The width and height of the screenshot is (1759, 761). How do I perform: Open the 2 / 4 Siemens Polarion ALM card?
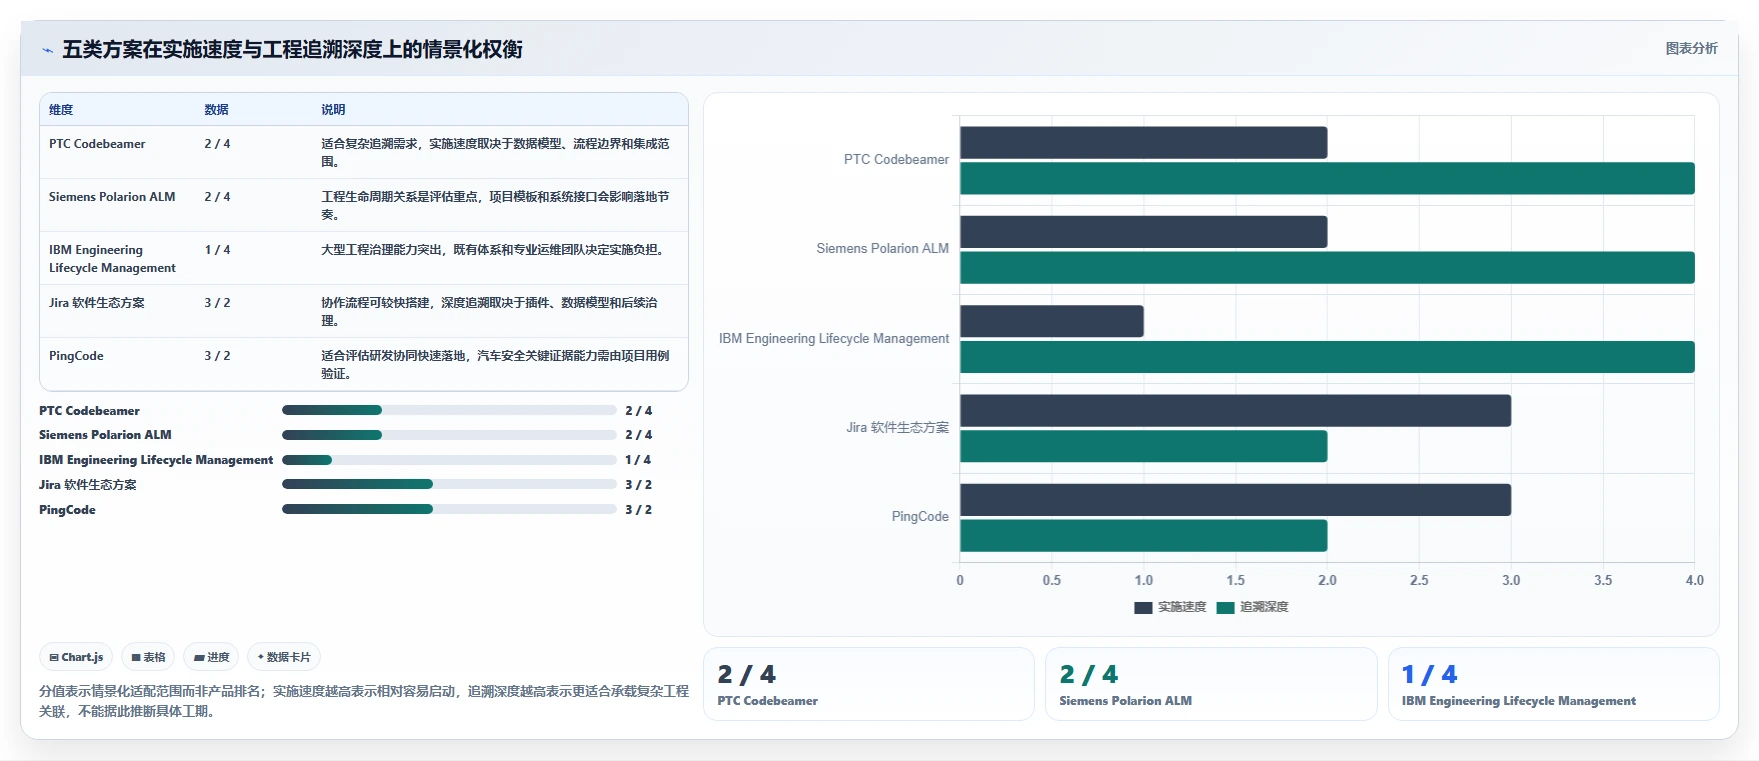[x=1211, y=684]
